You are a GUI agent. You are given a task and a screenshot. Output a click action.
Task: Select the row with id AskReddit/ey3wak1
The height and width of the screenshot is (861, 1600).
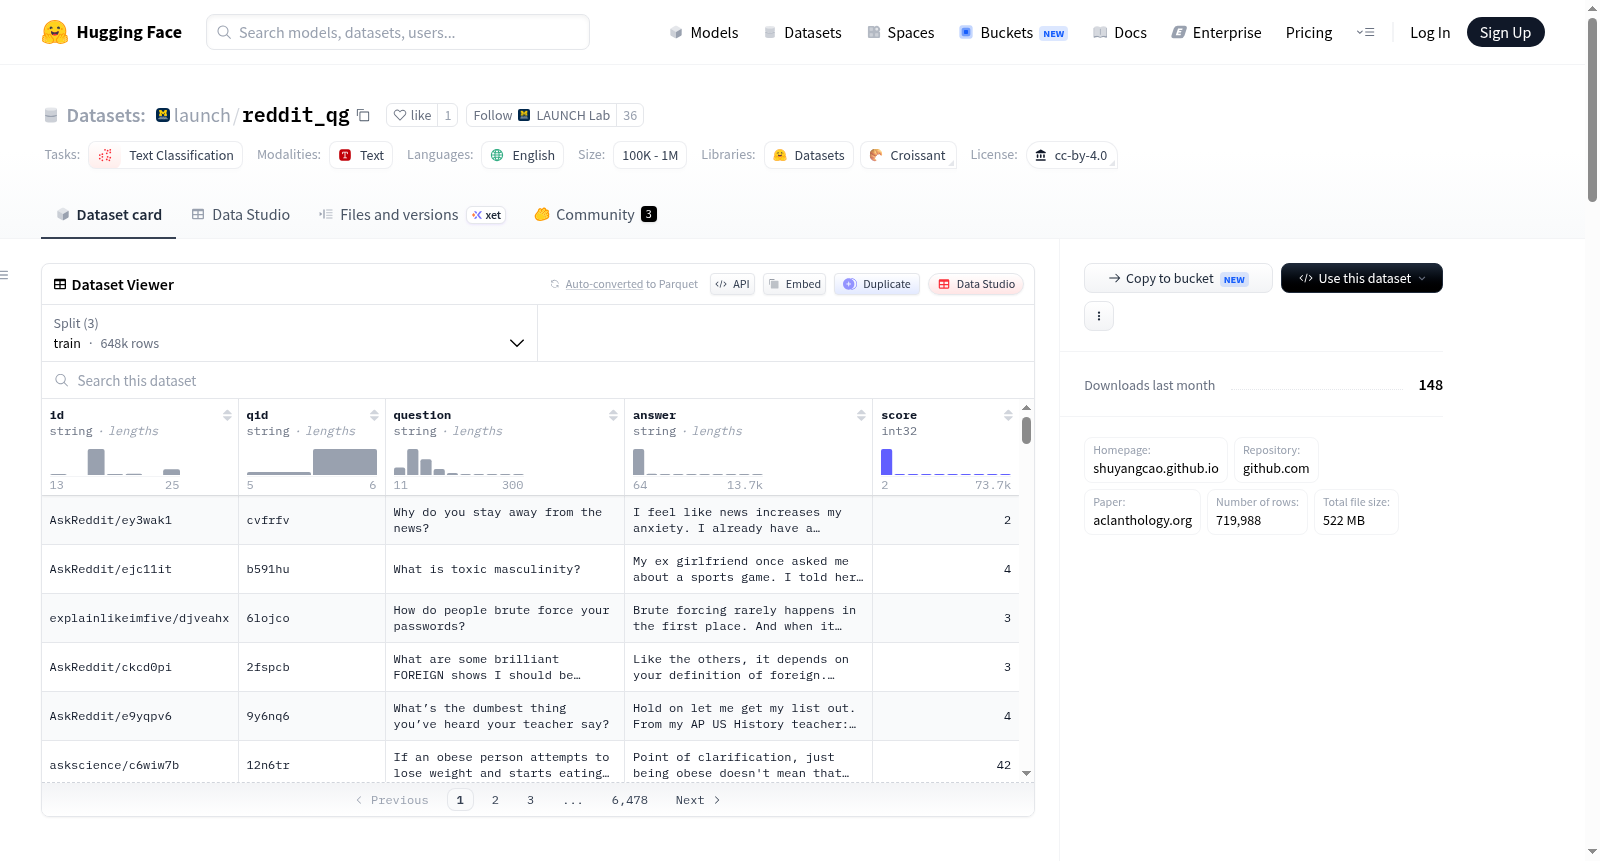530,520
